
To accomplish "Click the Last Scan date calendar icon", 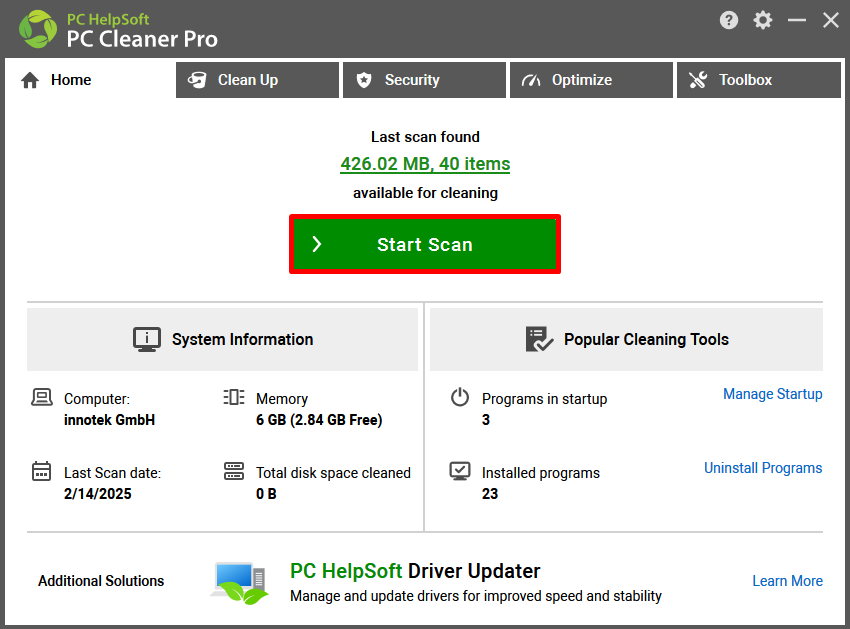I will 41,471.
